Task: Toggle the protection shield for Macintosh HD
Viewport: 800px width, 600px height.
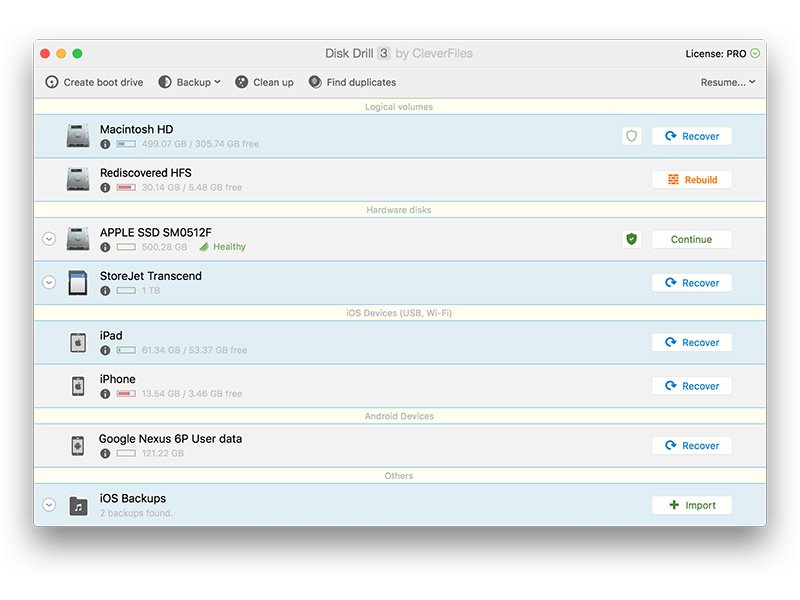Action: 631,136
